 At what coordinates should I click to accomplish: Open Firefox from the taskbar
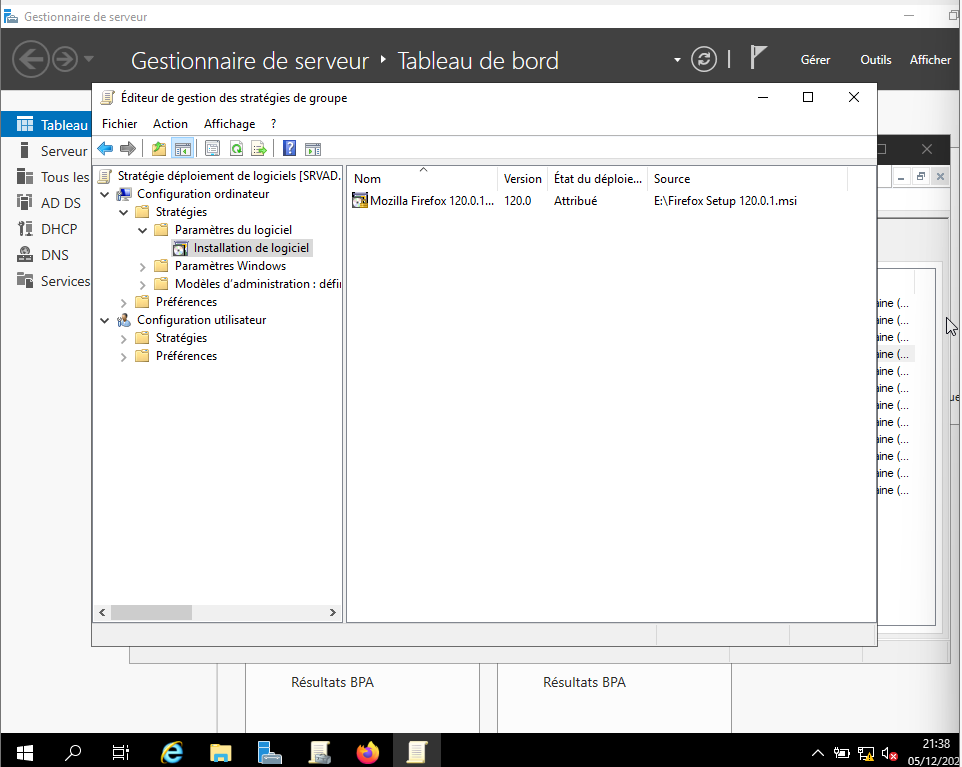click(368, 751)
